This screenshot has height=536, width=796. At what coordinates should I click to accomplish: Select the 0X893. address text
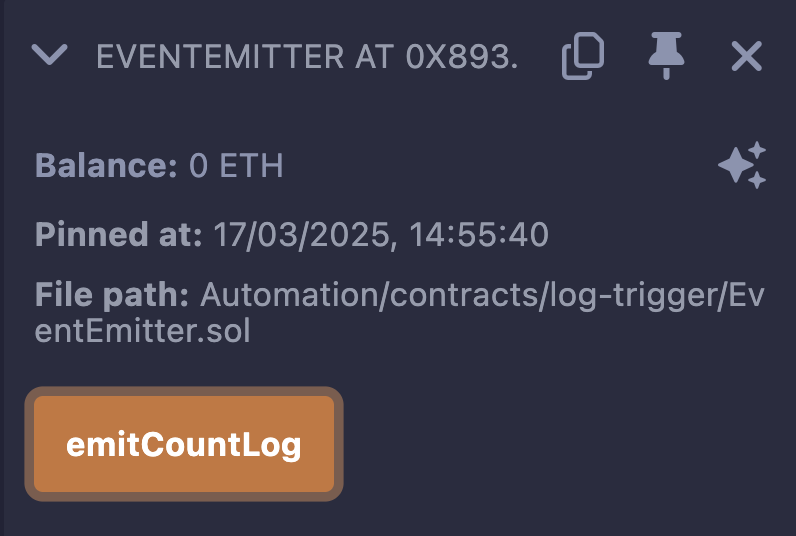click(462, 57)
